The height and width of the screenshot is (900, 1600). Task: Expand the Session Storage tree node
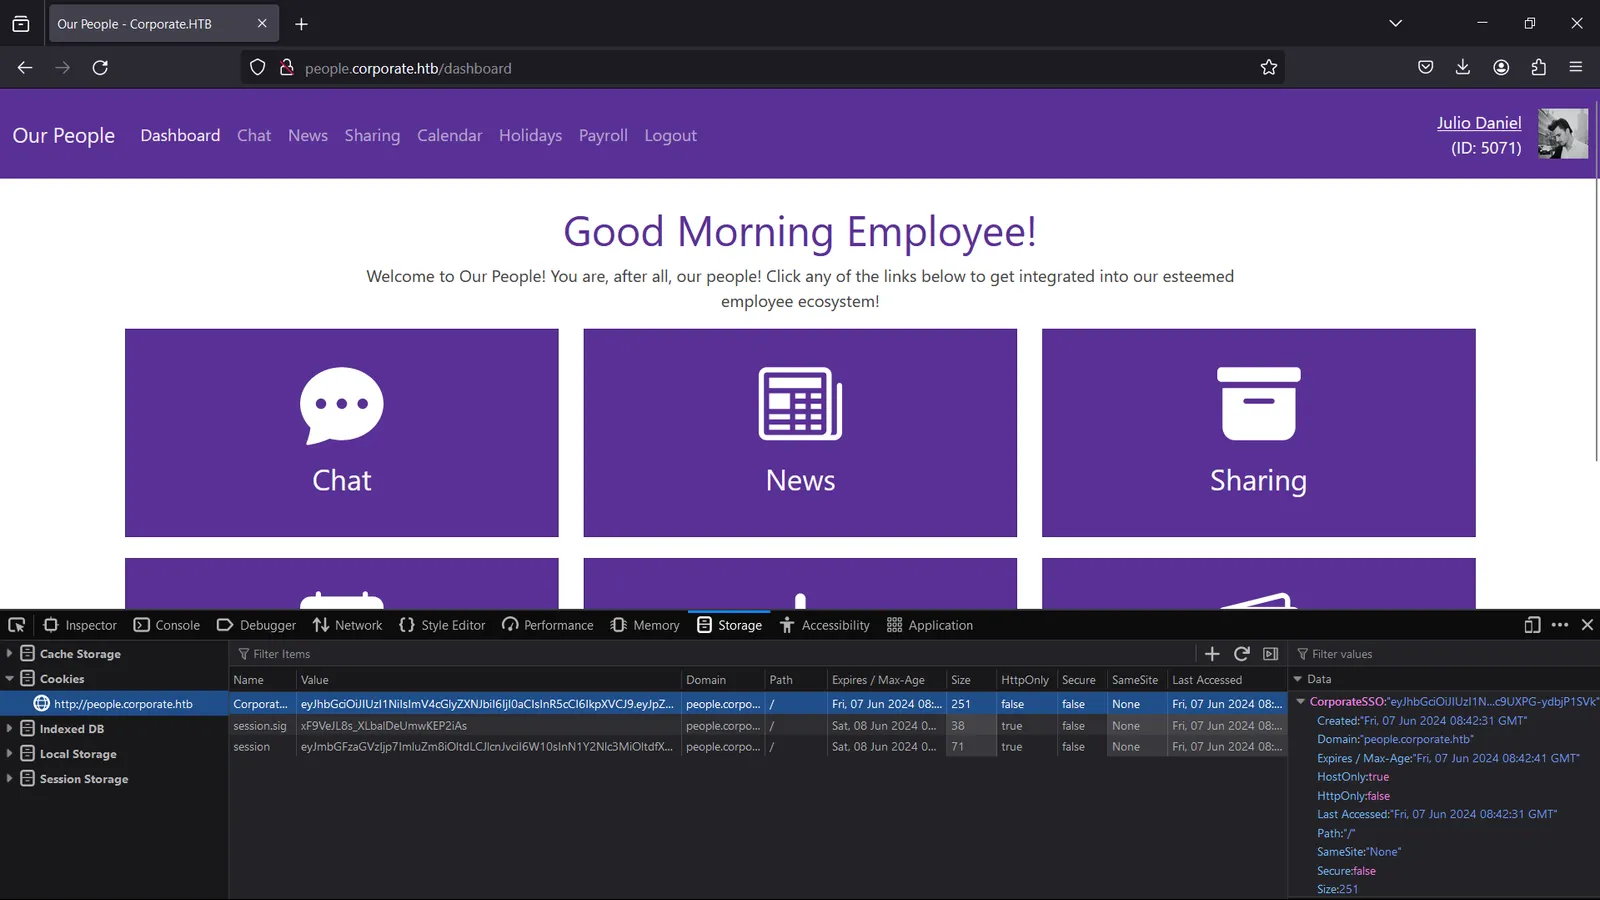tap(9, 778)
